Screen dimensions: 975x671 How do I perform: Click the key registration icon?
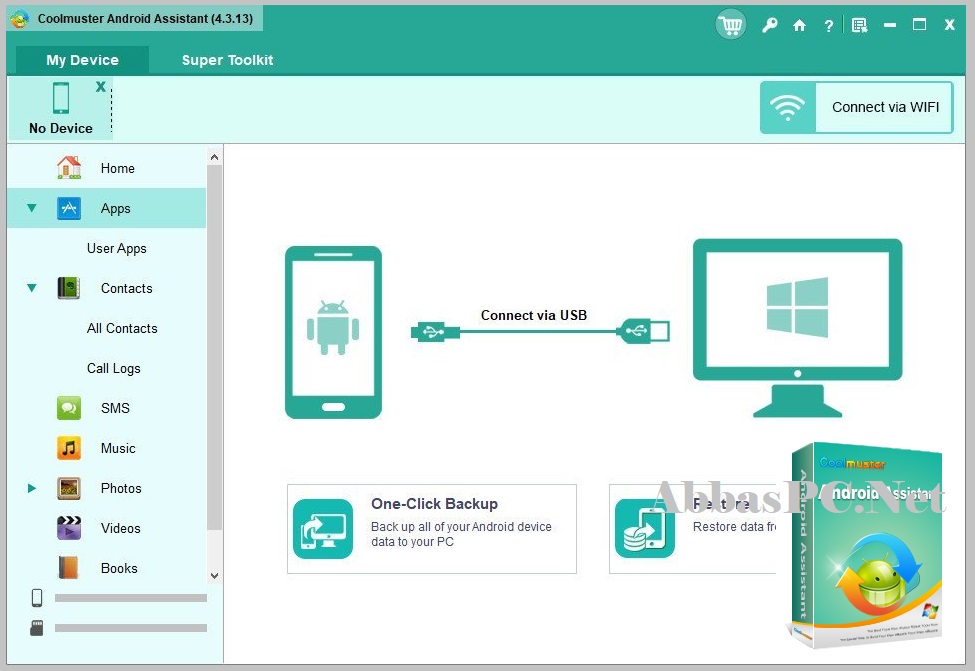tap(769, 25)
